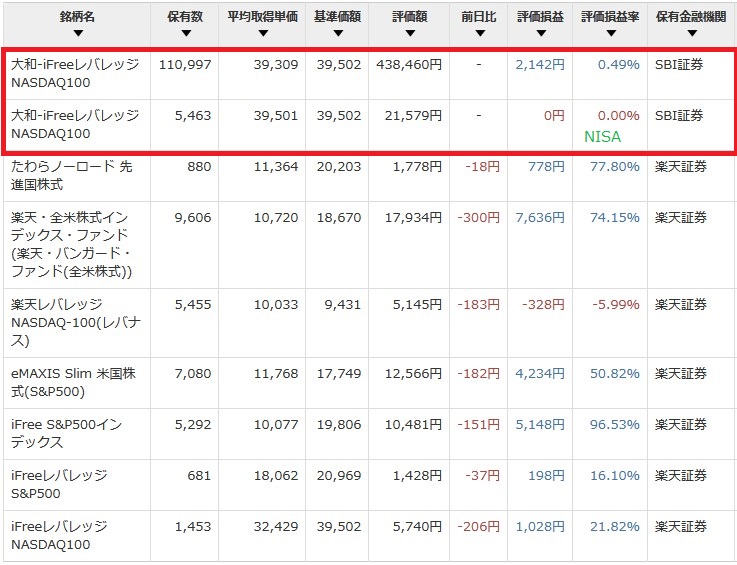
Task: Click 楽天証券 in the たわらノーロード row
Action: point(681,166)
